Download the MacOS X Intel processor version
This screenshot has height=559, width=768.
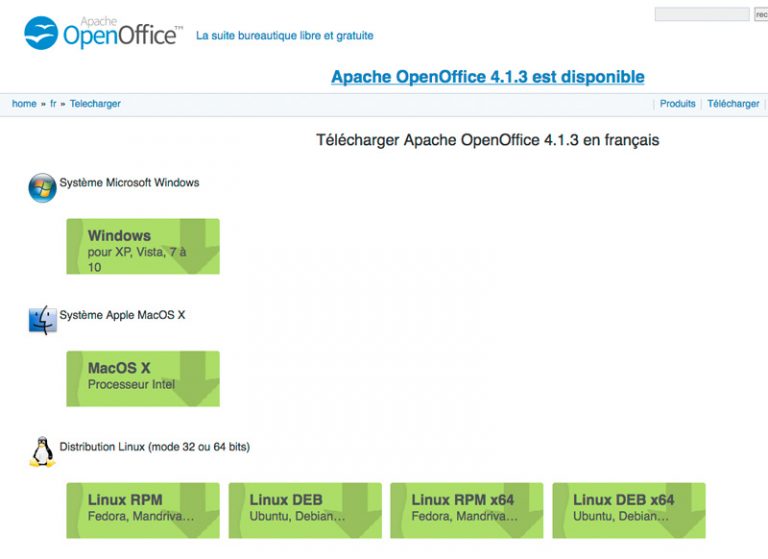tap(143, 379)
